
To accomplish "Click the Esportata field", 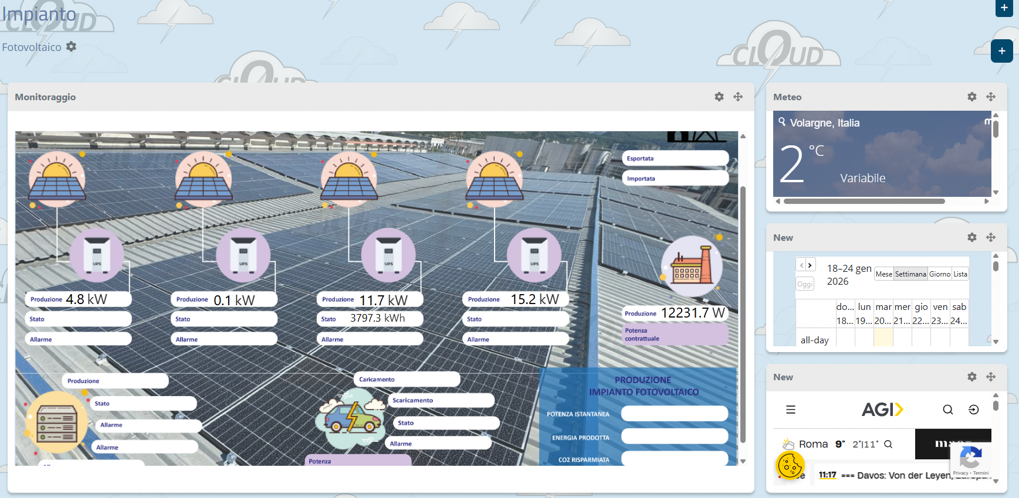I will click(x=675, y=158).
